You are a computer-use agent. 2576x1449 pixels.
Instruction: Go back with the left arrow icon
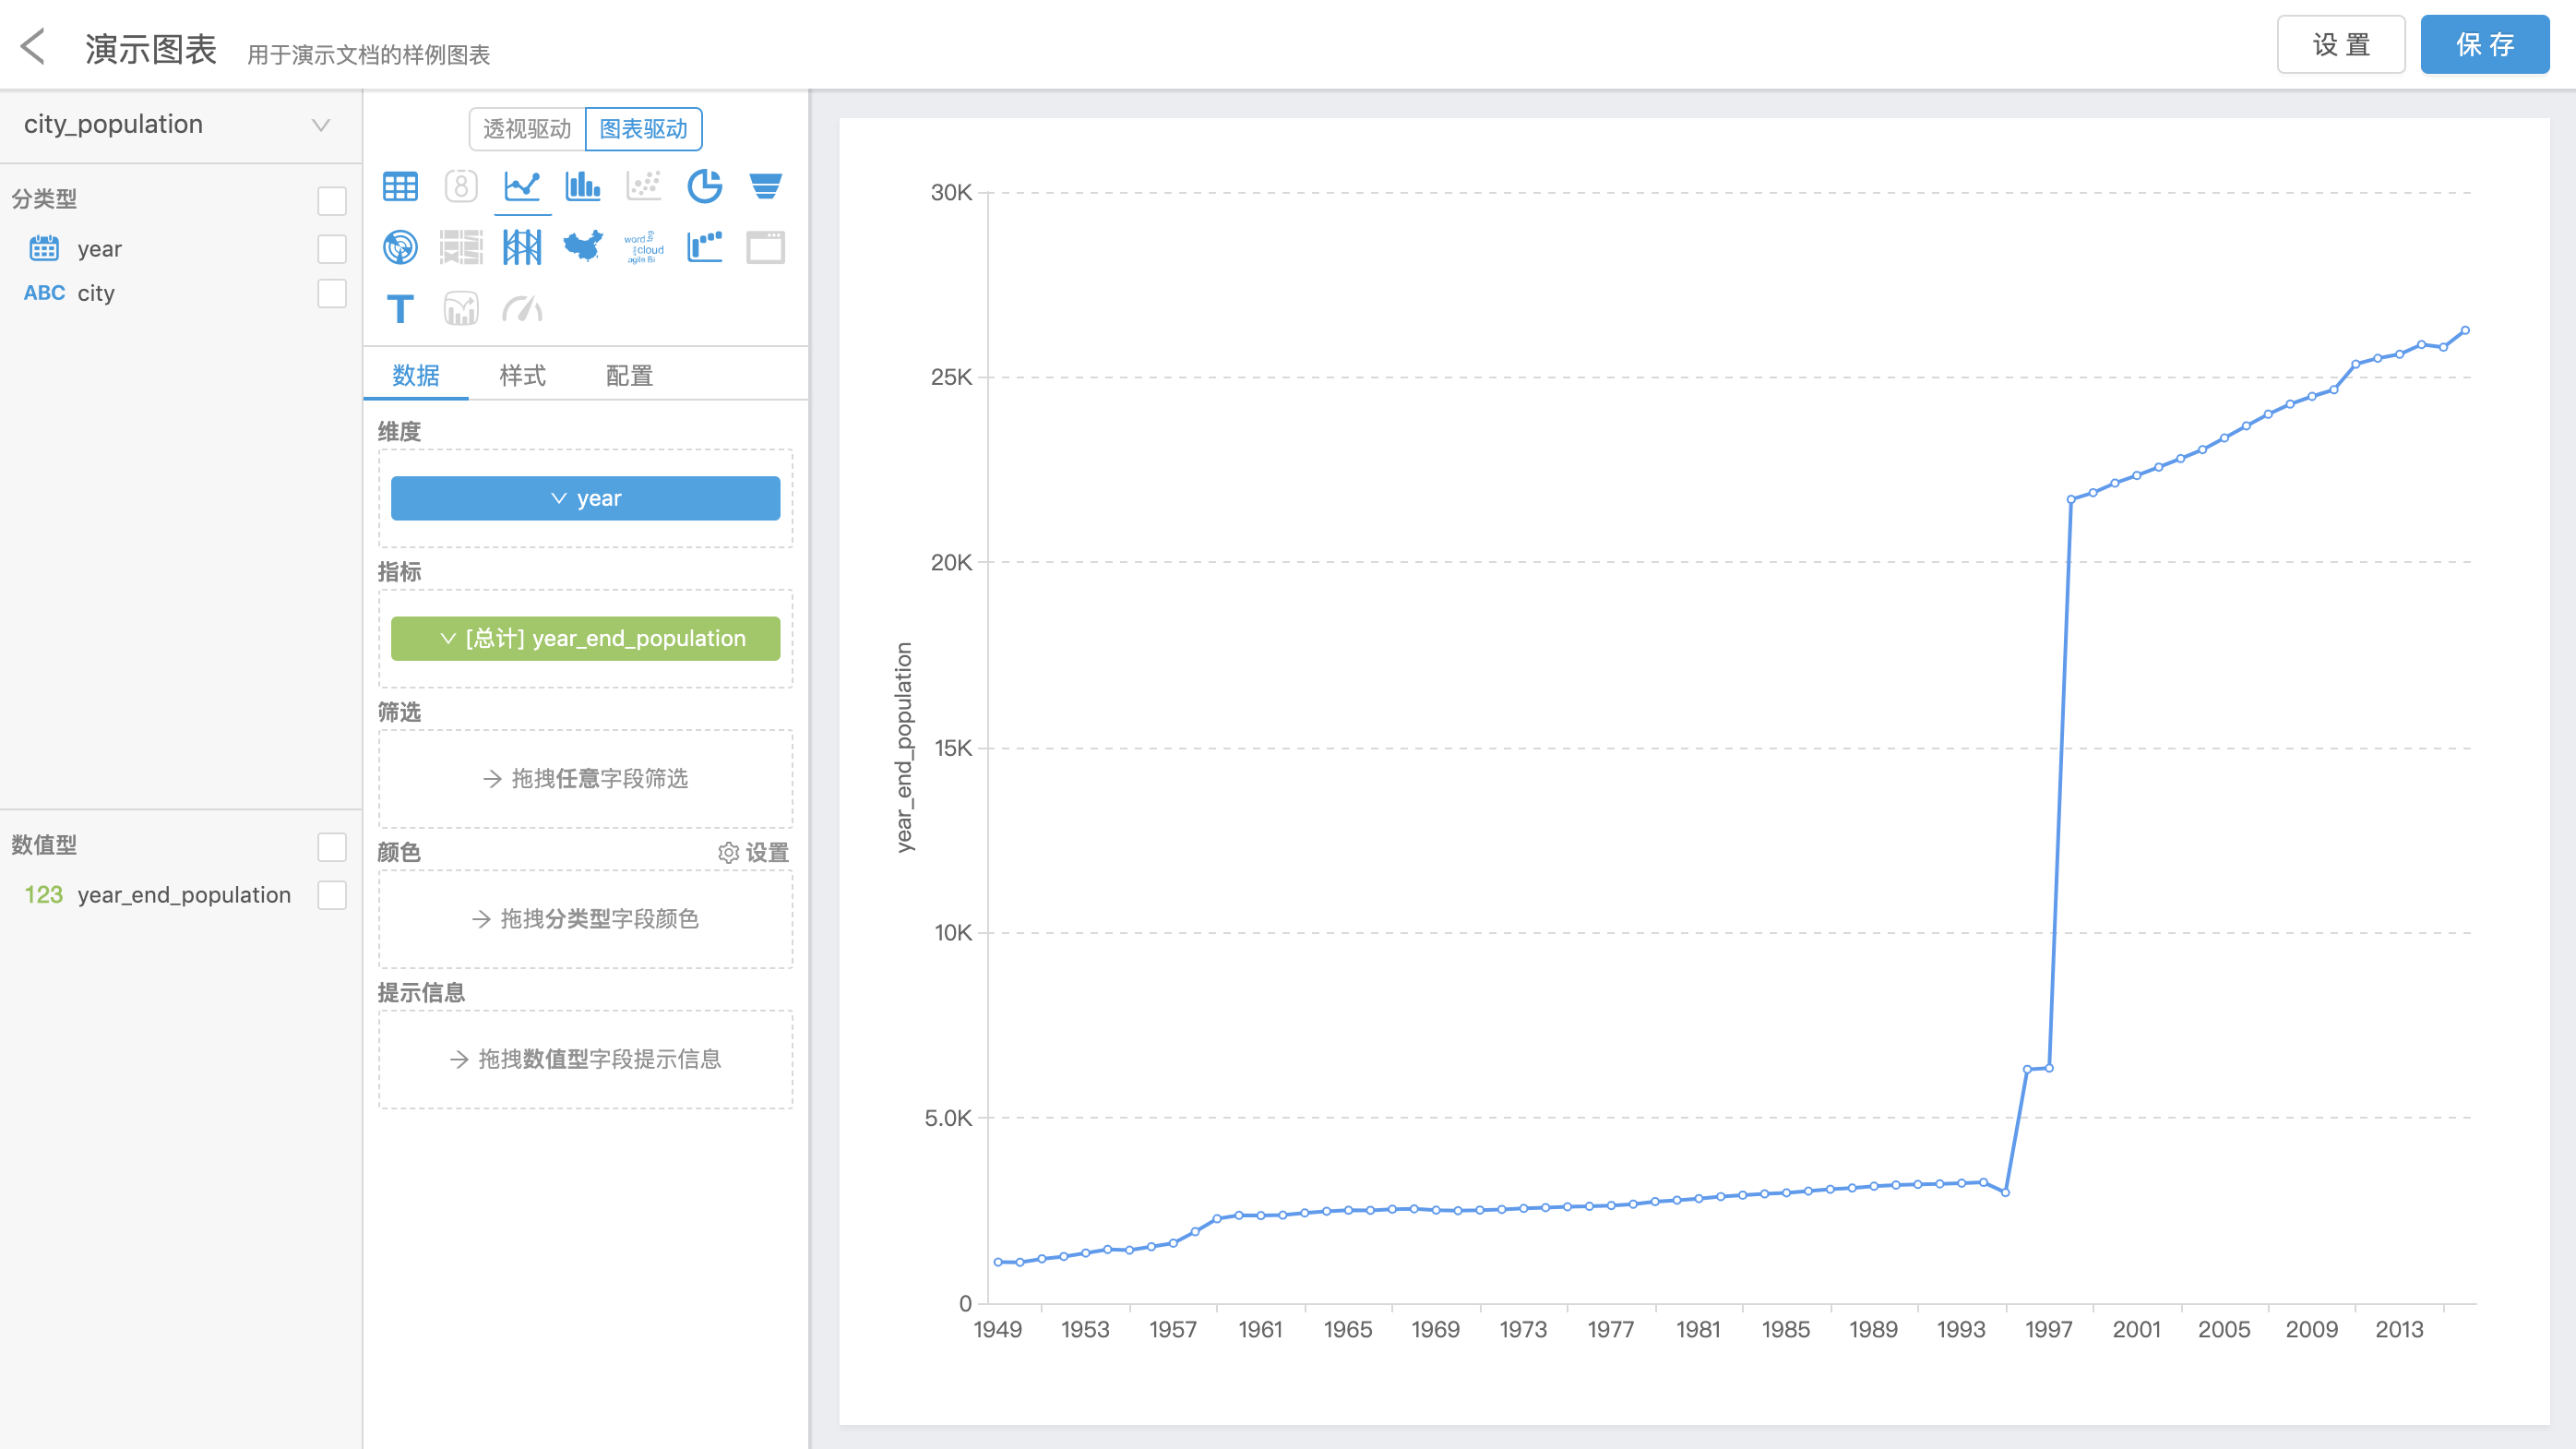[33, 47]
